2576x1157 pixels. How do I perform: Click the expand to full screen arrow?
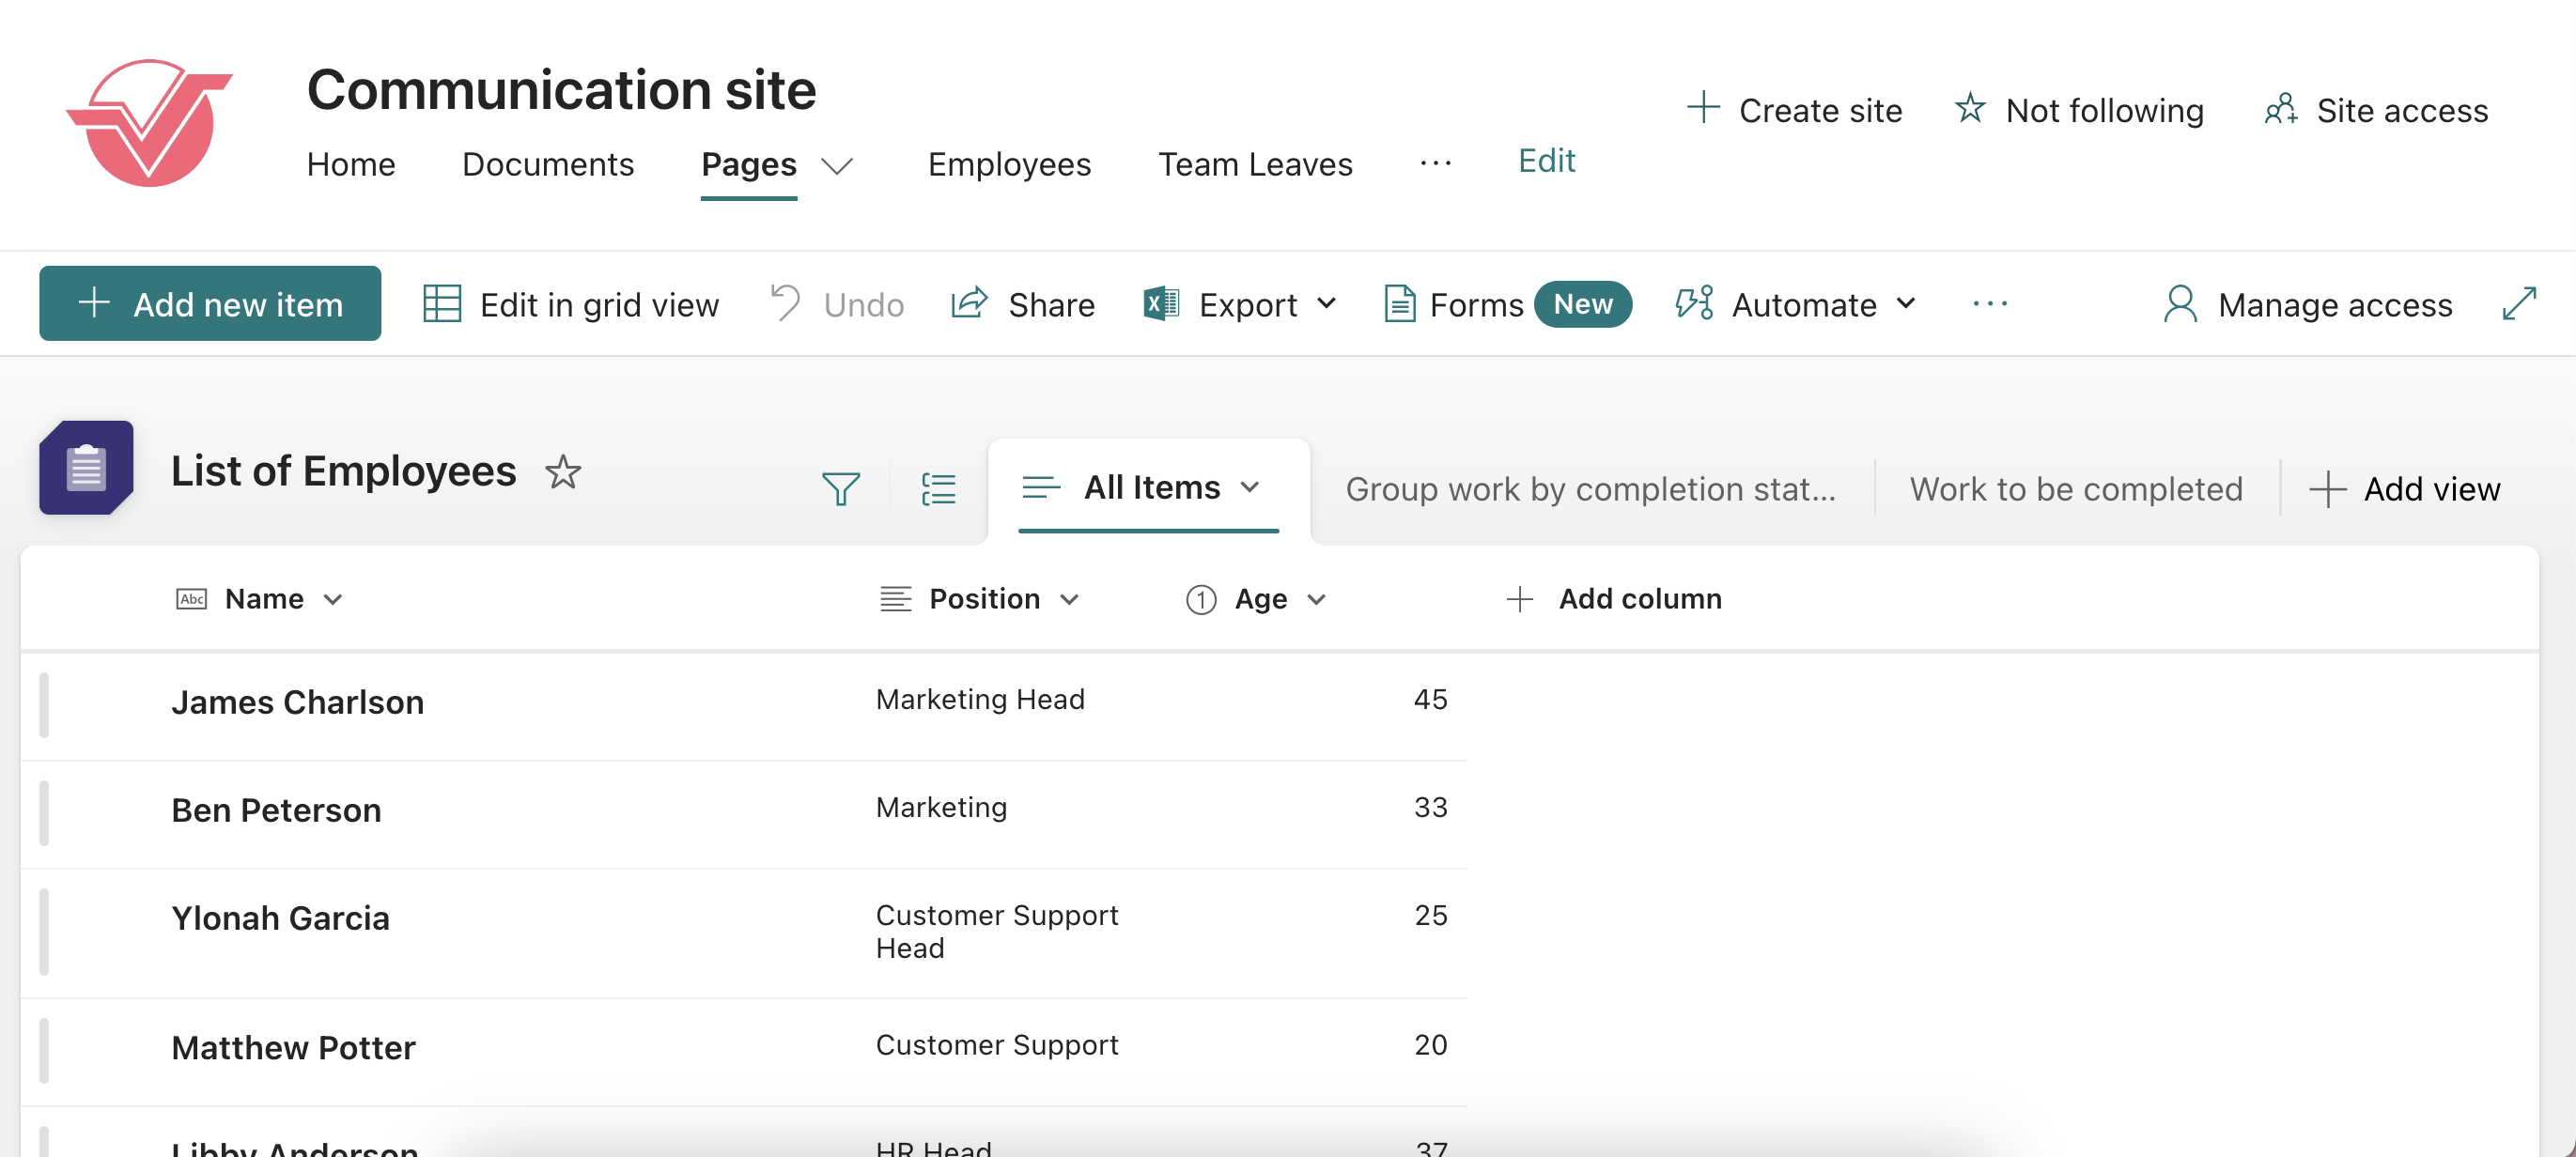point(2518,304)
